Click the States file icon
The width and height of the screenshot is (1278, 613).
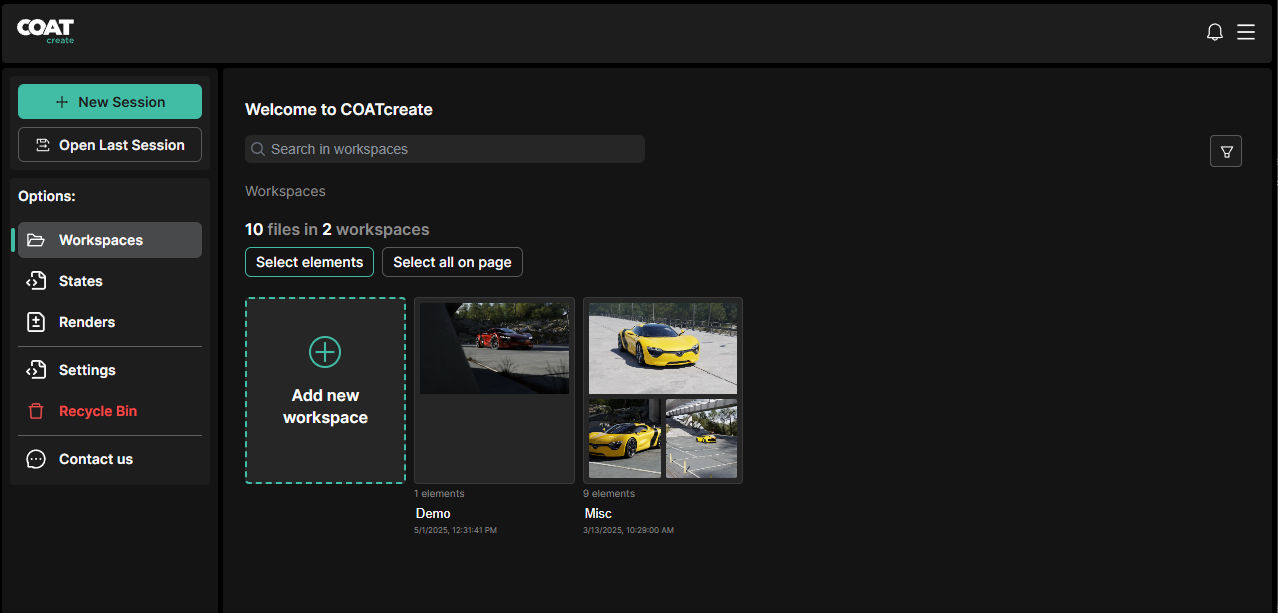36,281
